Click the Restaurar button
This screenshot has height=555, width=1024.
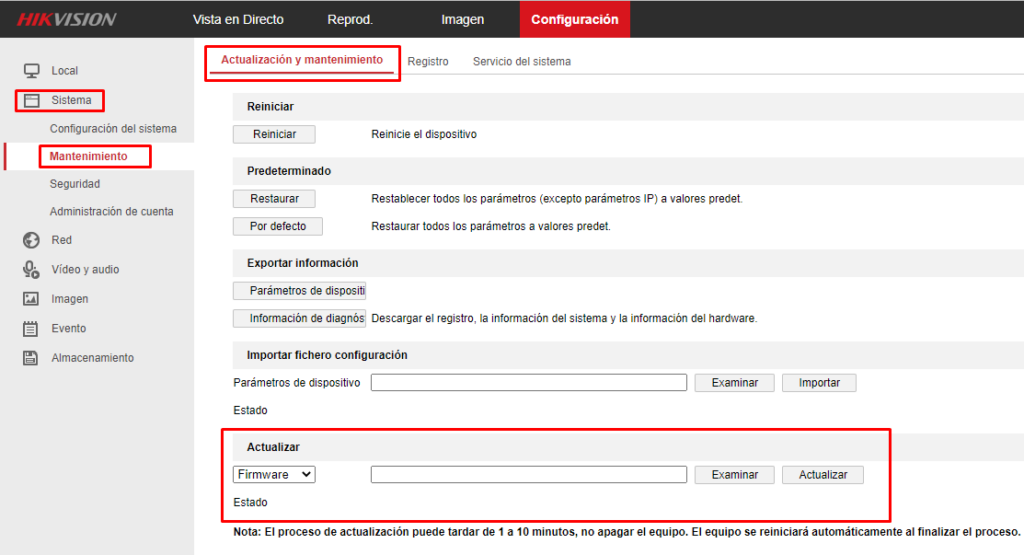274,198
